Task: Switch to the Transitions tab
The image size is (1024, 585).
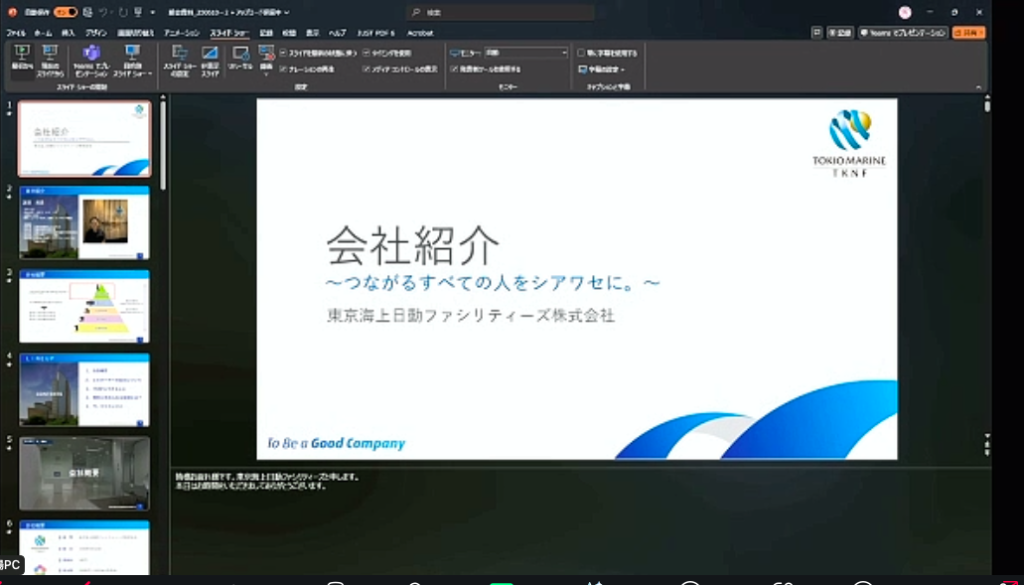Action: click(x=136, y=33)
